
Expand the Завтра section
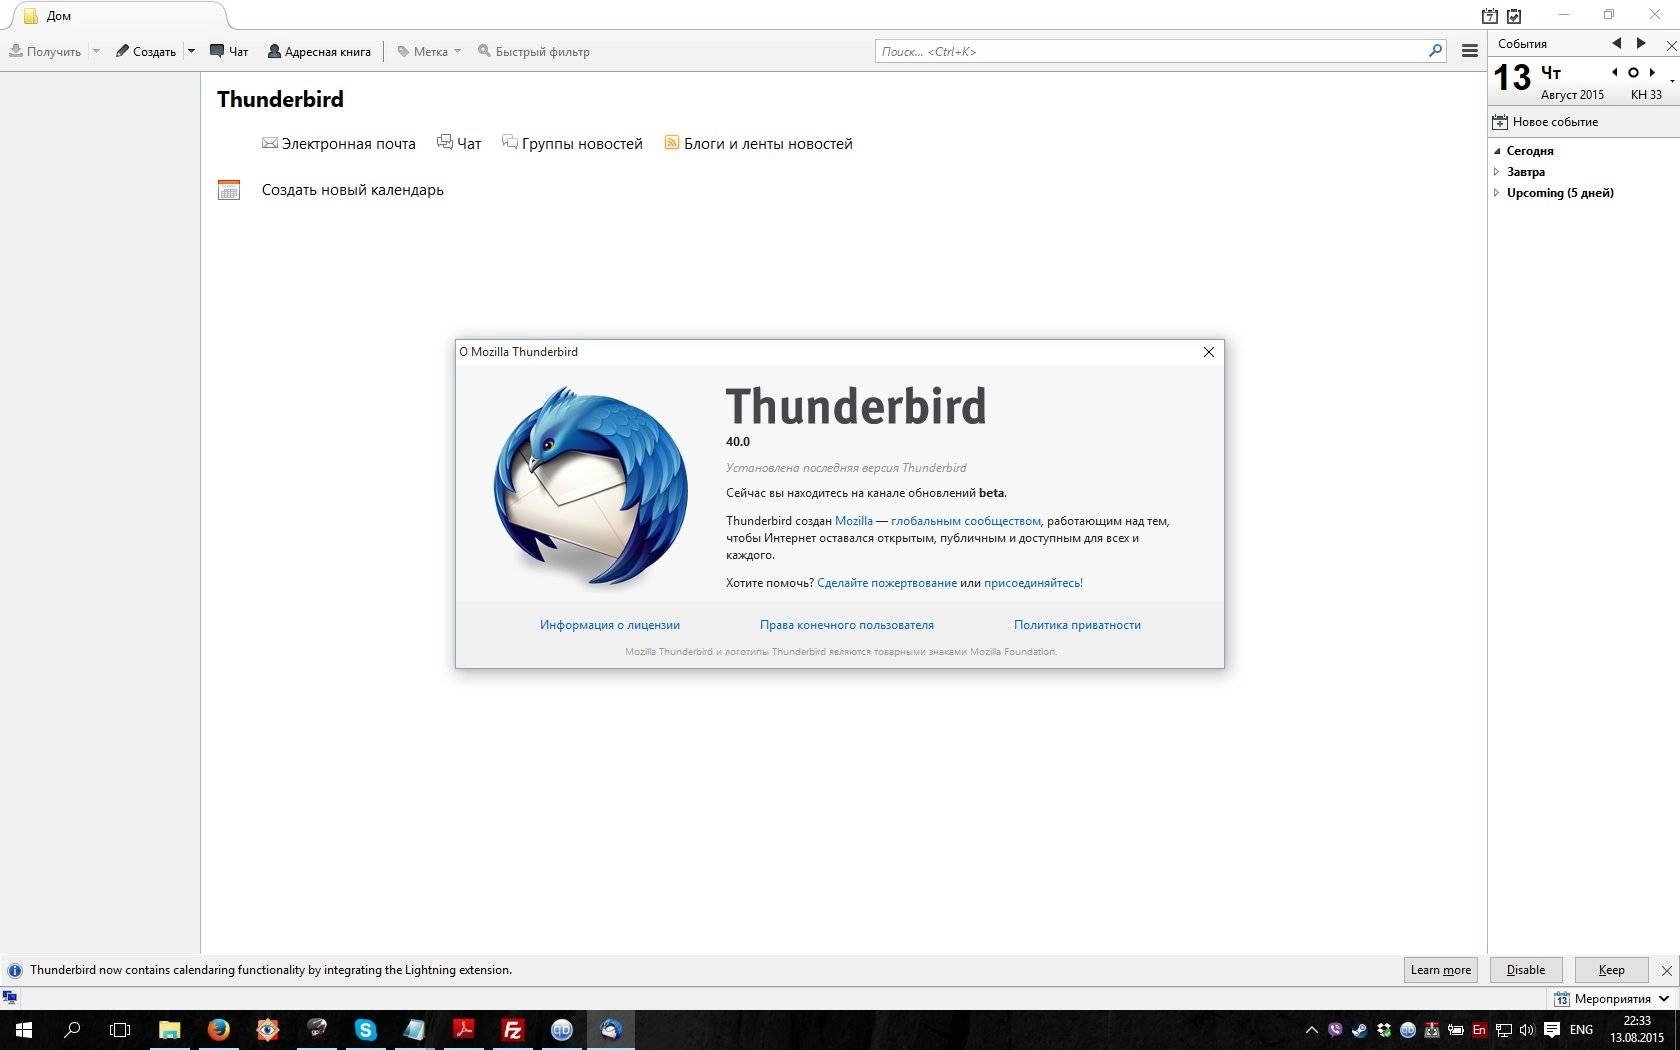(1497, 172)
